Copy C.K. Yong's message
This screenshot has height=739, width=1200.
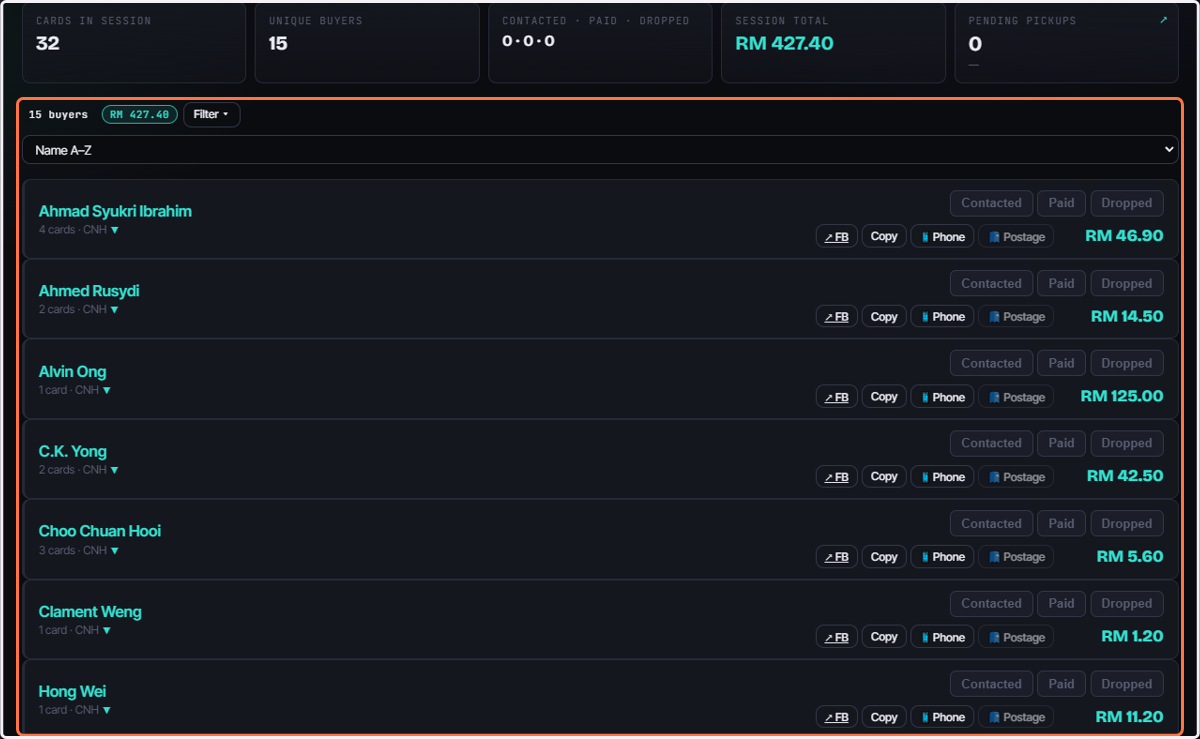coord(884,477)
